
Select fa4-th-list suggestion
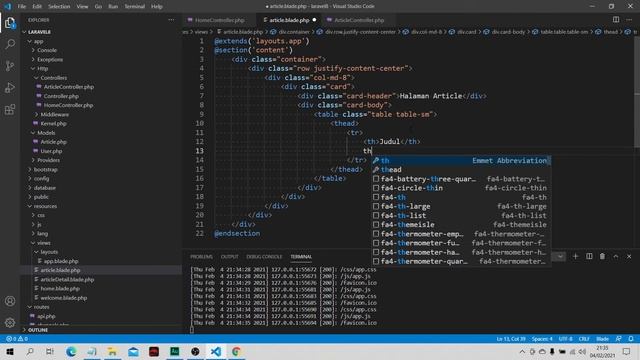tap(461, 216)
